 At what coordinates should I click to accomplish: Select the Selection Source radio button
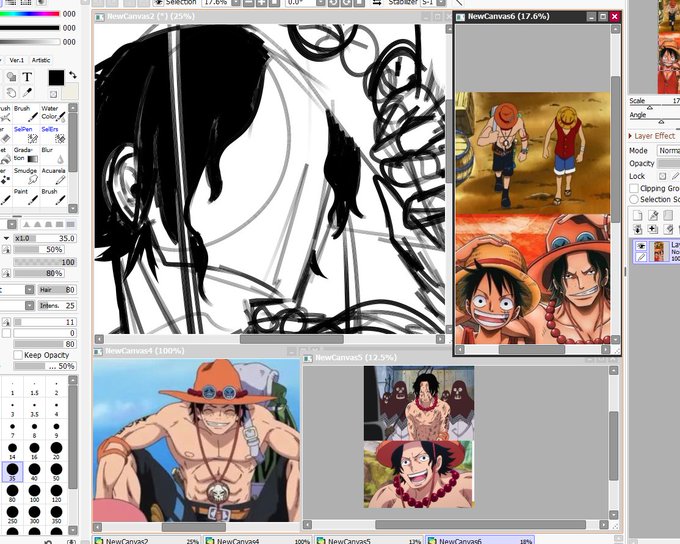[634, 199]
